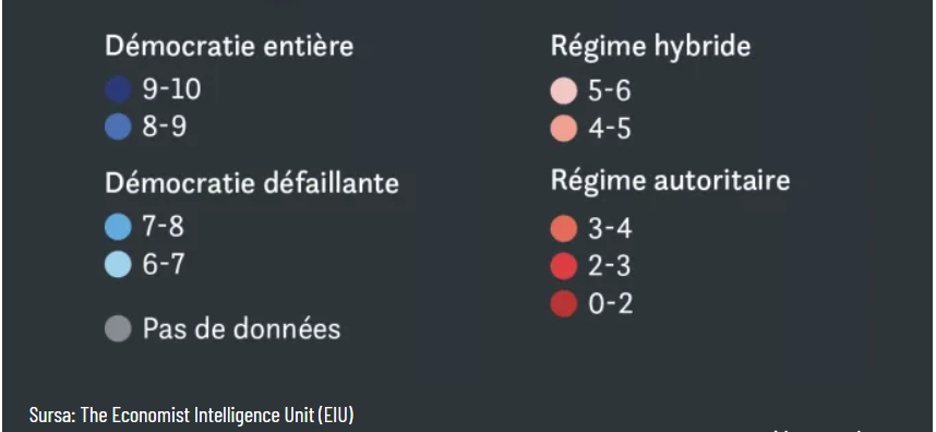Select the dark red 0-2 swatch
Viewport: 936px width, 432px height.
tap(564, 304)
